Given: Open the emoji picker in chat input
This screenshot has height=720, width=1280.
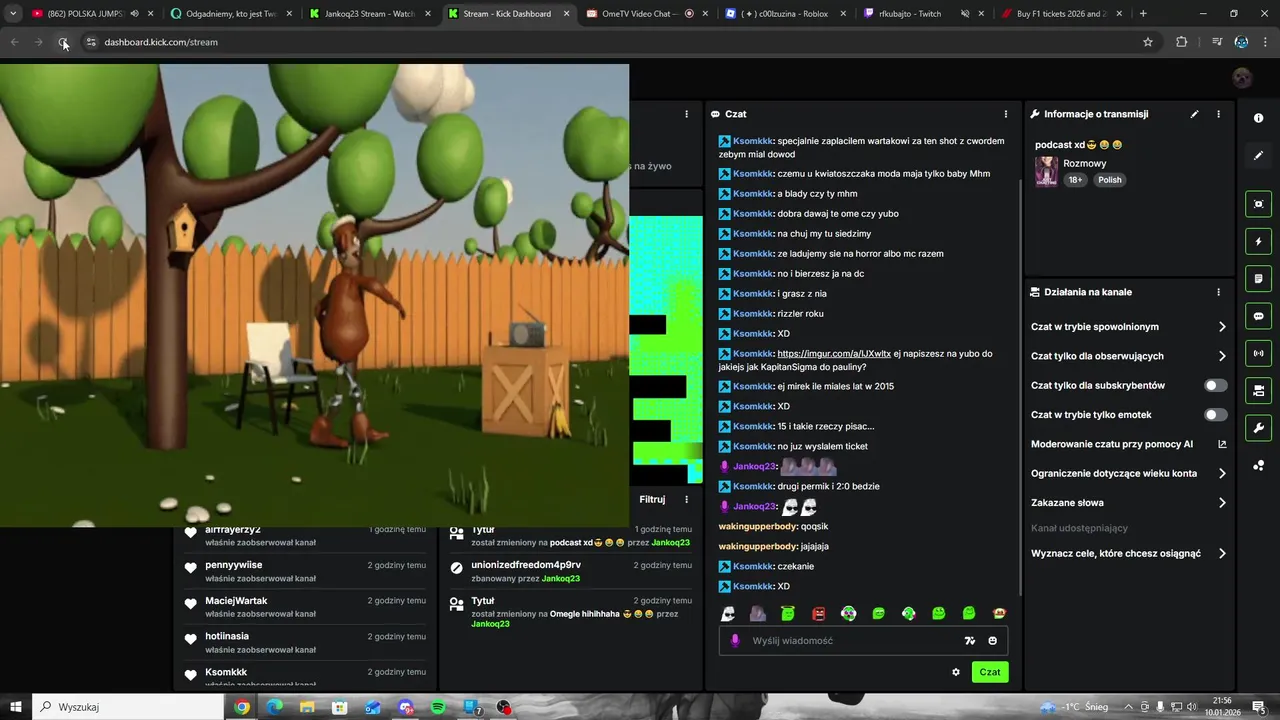Looking at the screenshot, I should coord(993,641).
